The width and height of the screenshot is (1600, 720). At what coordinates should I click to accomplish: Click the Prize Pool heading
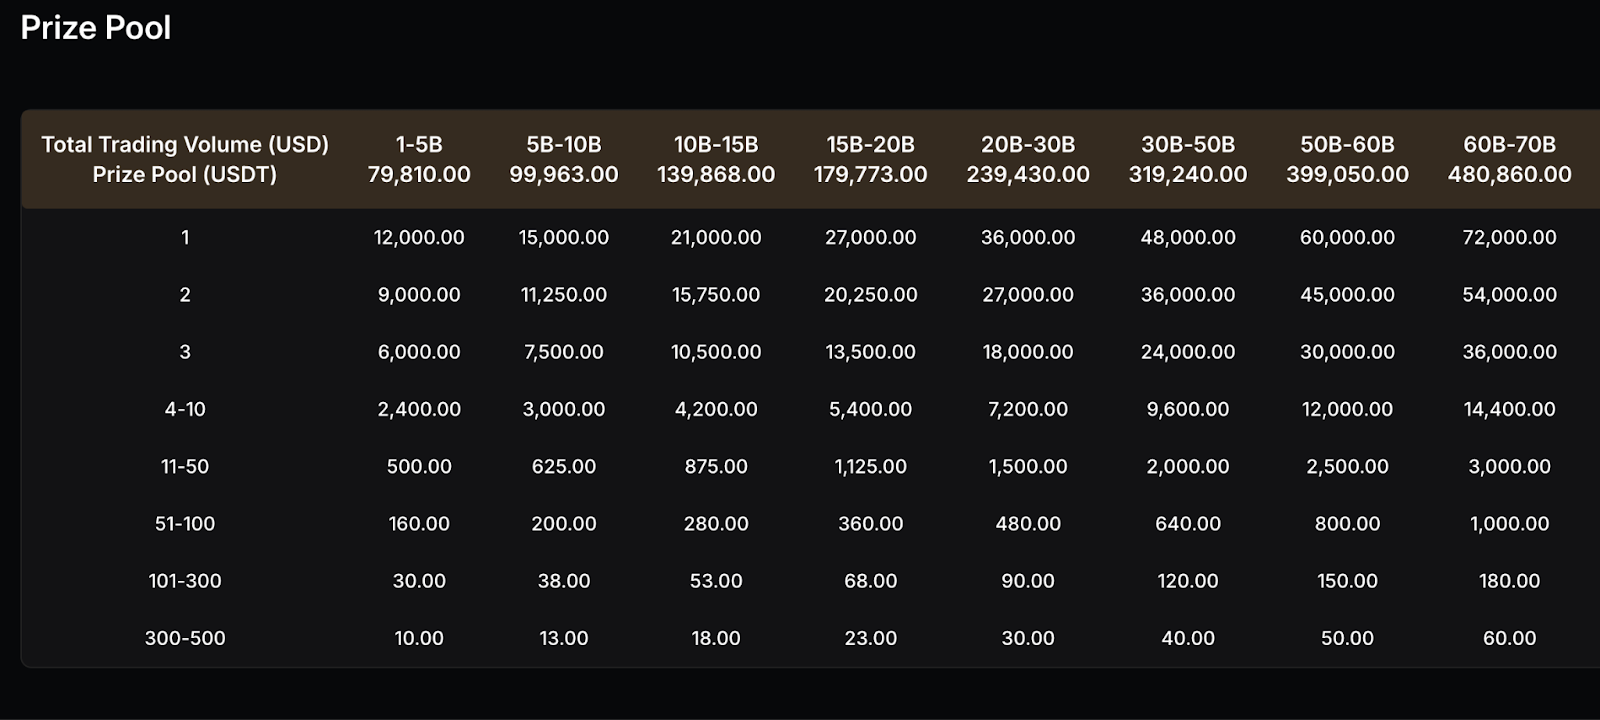point(96,28)
